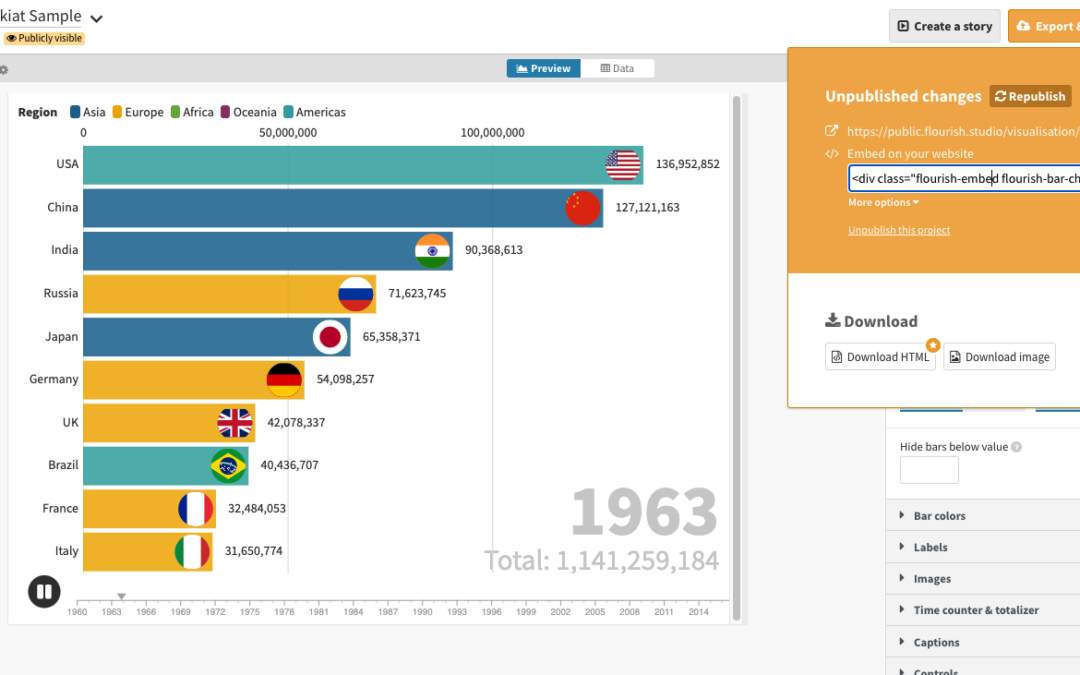This screenshot has width=1080, height=675.
Task: Toggle the Americas region legend item
Action: pos(314,112)
